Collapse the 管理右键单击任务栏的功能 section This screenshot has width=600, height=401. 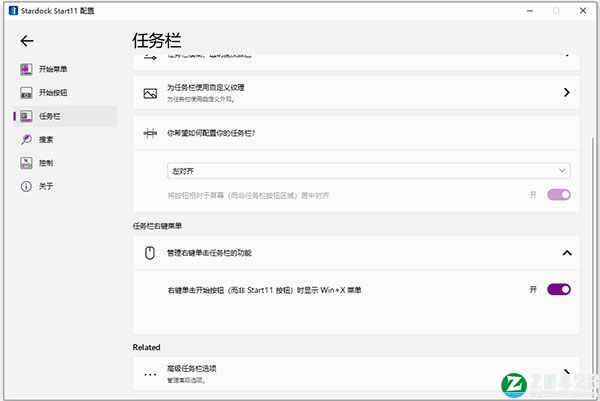[567, 253]
